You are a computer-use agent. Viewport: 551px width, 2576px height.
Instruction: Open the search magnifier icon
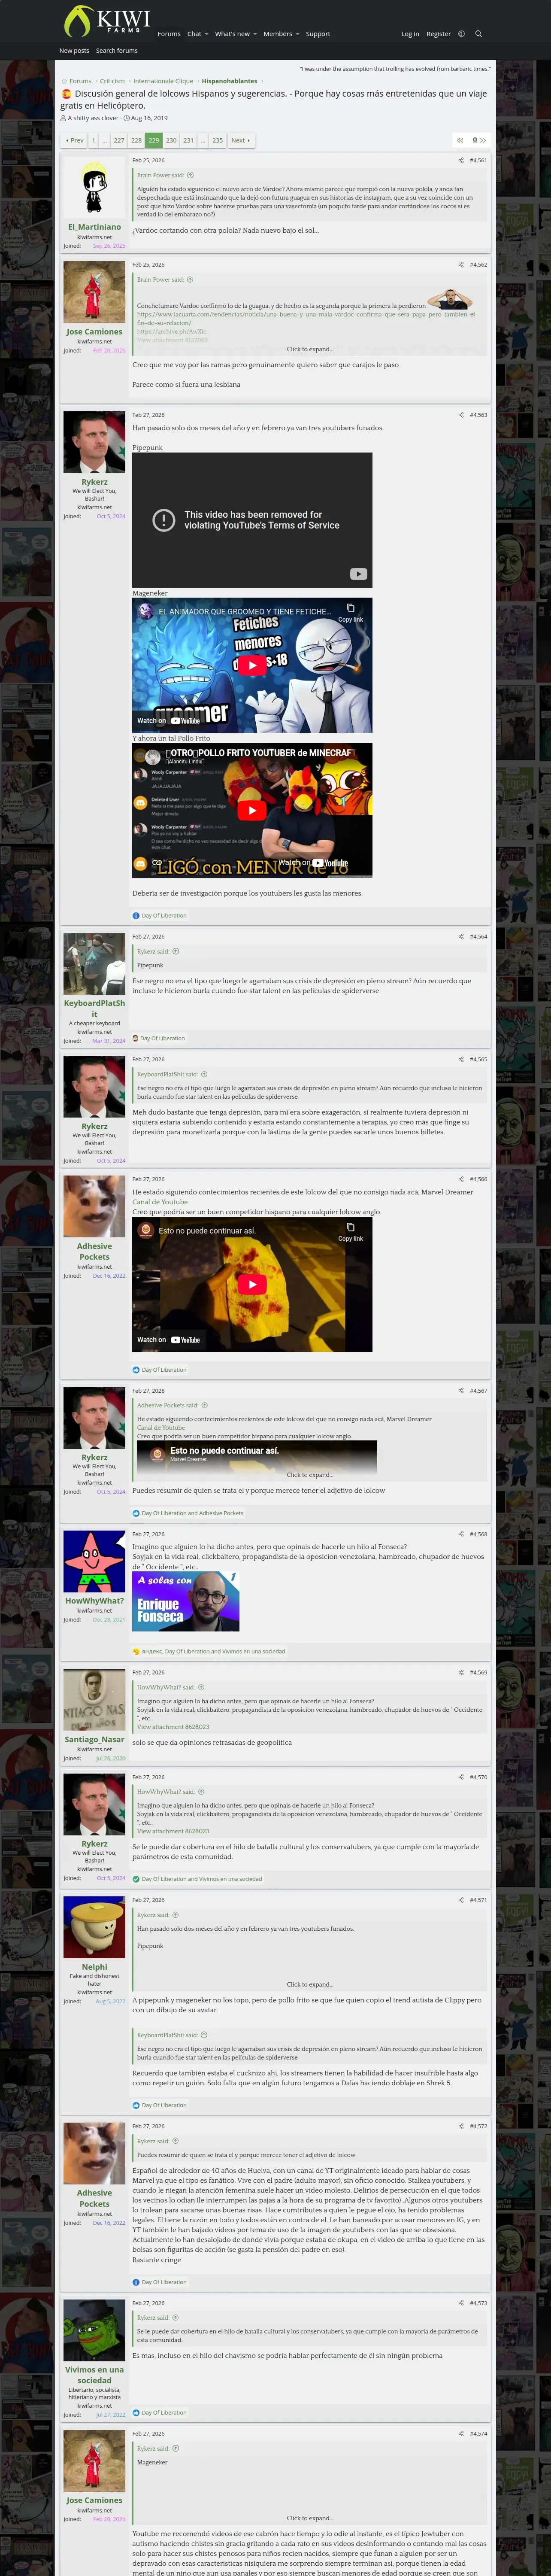click(x=478, y=34)
